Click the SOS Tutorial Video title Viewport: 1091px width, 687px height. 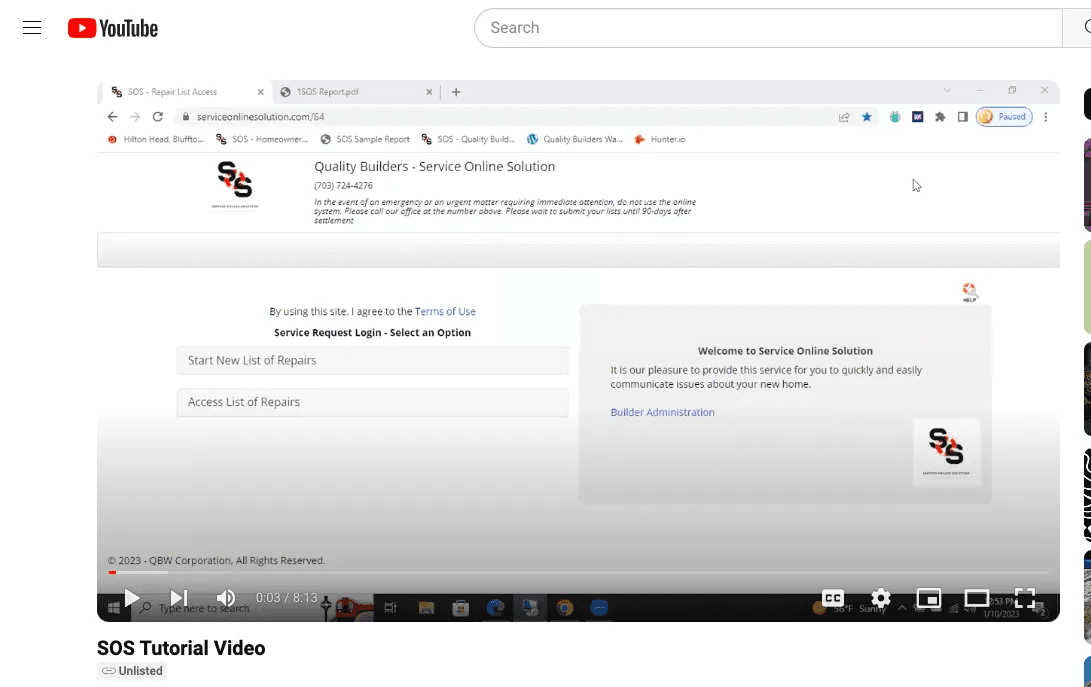click(x=181, y=648)
